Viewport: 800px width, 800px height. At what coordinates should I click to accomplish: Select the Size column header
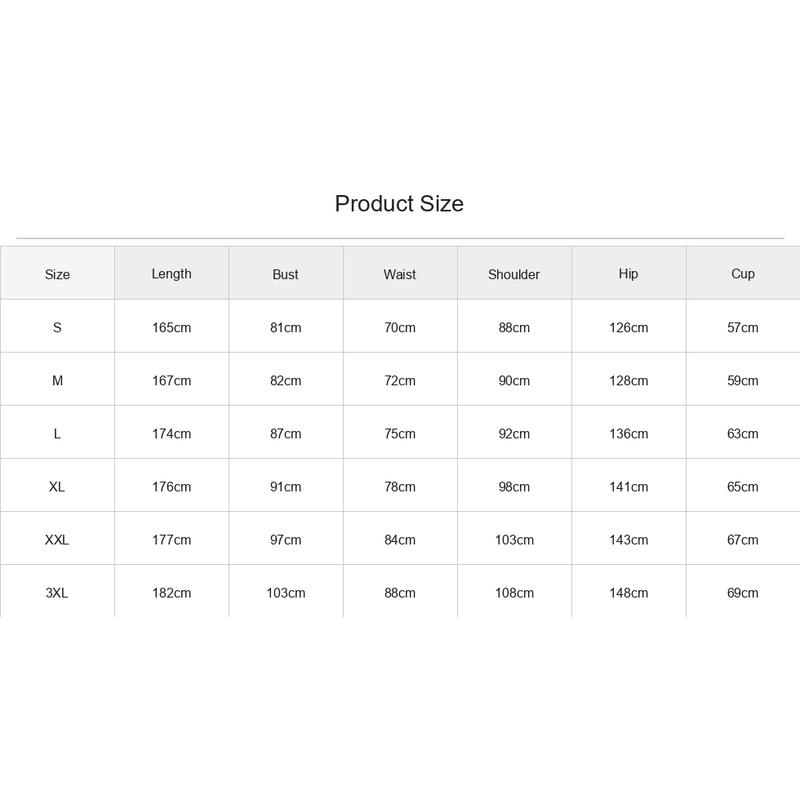click(x=57, y=274)
